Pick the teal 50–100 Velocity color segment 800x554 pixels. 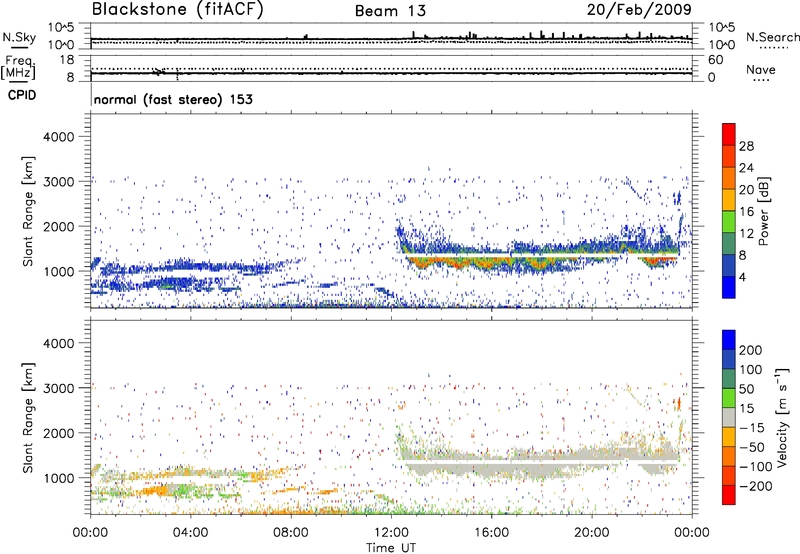(x=729, y=379)
